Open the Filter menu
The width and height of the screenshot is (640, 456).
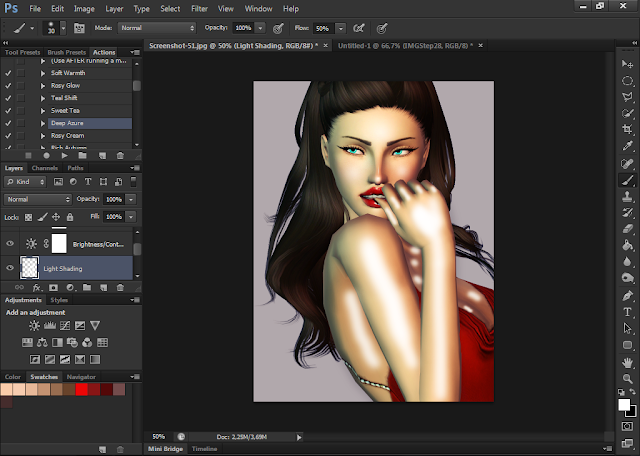click(200, 8)
